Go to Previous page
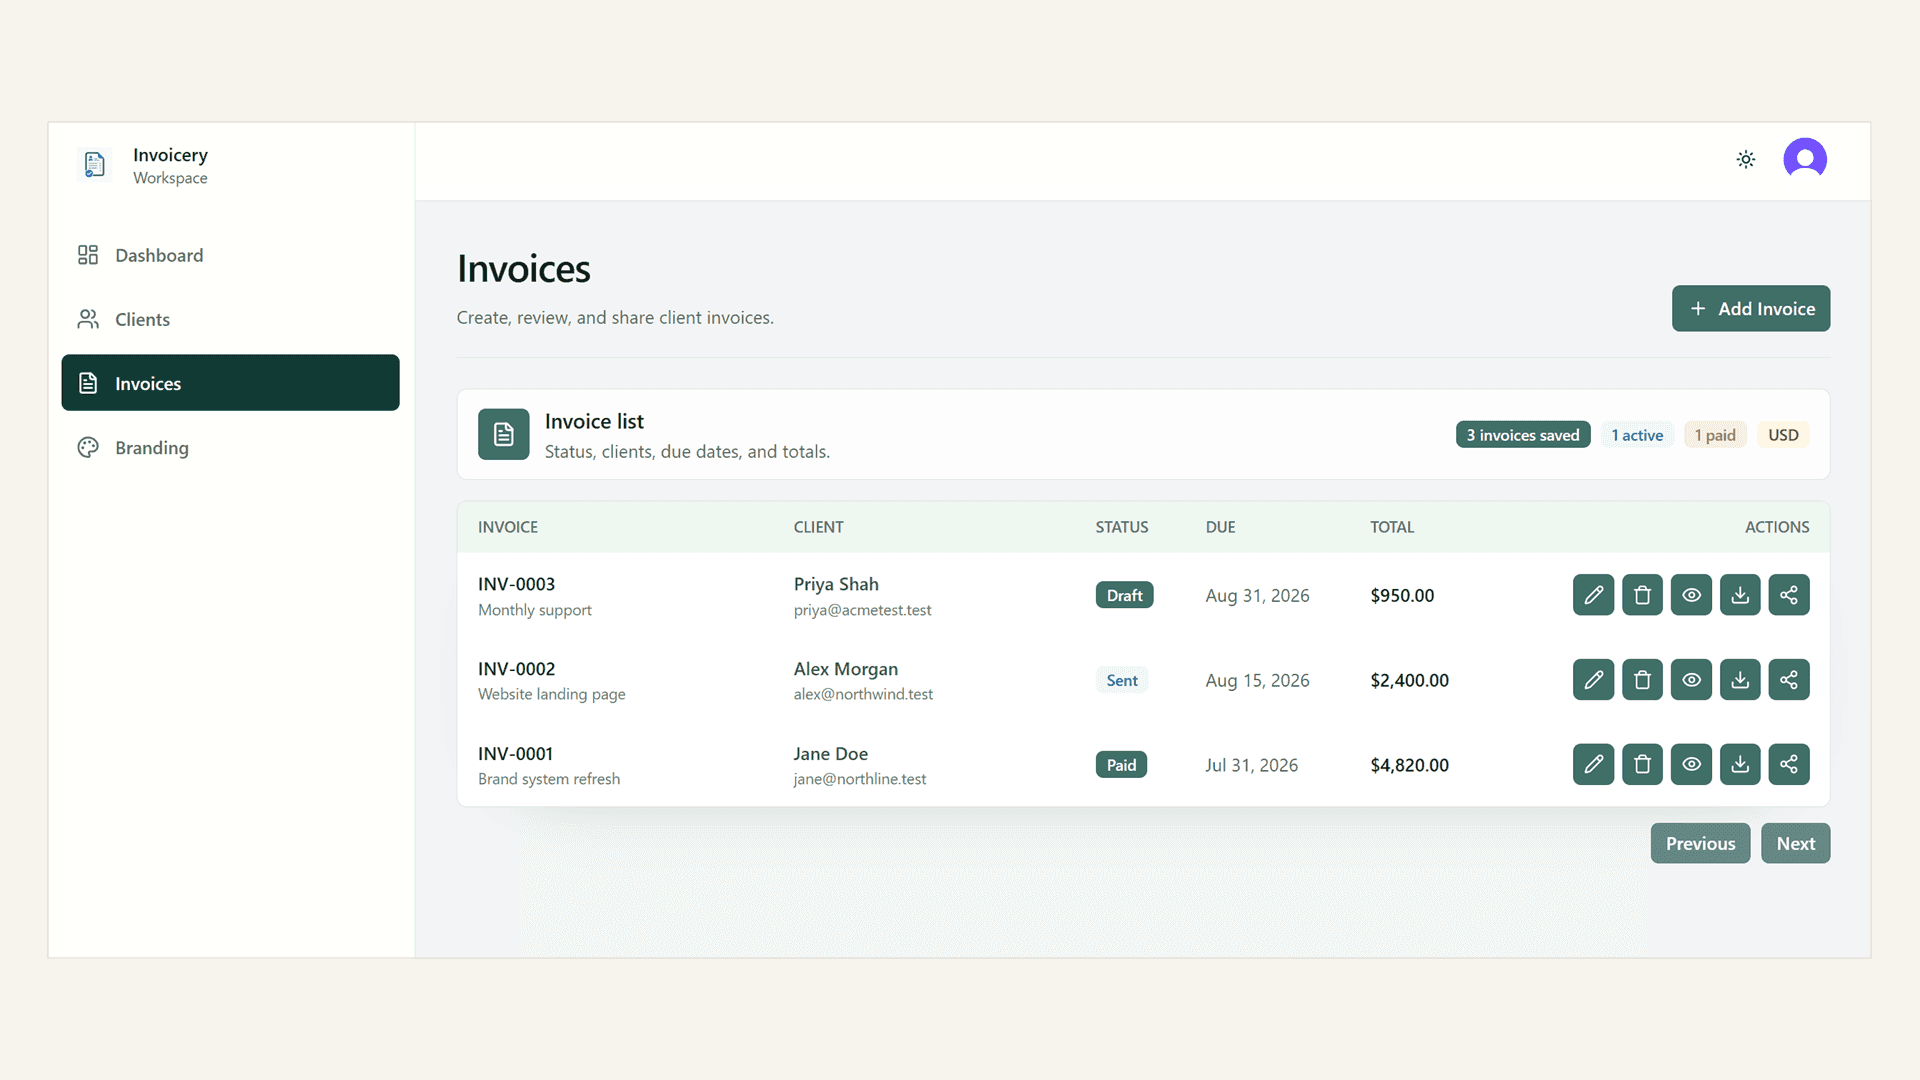Image resolution: width=1920 pixels, height=1080 pixels. [x=1700, y=844]
